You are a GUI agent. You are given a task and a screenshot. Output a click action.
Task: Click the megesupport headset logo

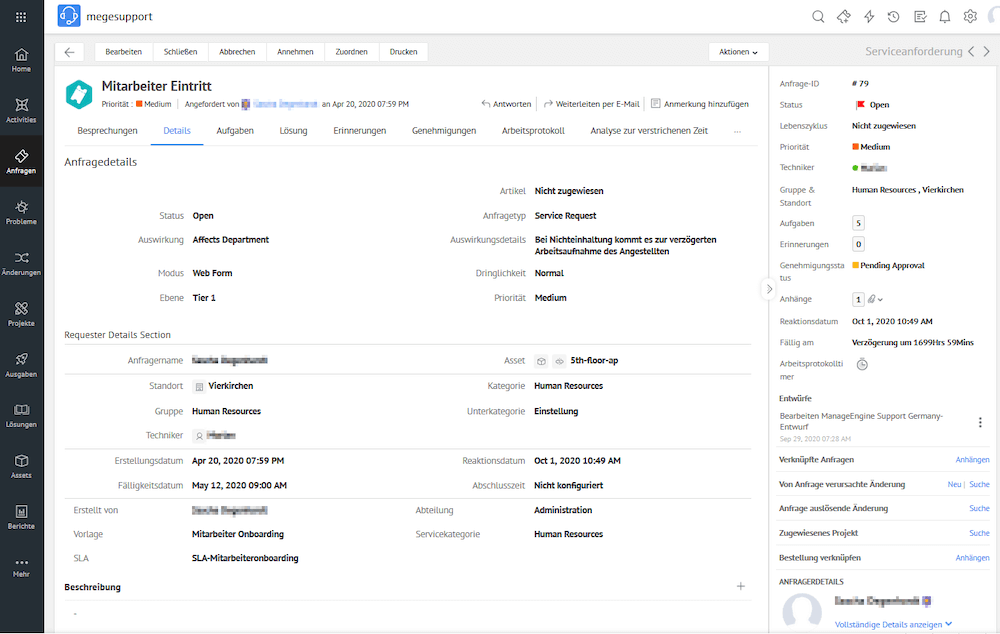69,15
